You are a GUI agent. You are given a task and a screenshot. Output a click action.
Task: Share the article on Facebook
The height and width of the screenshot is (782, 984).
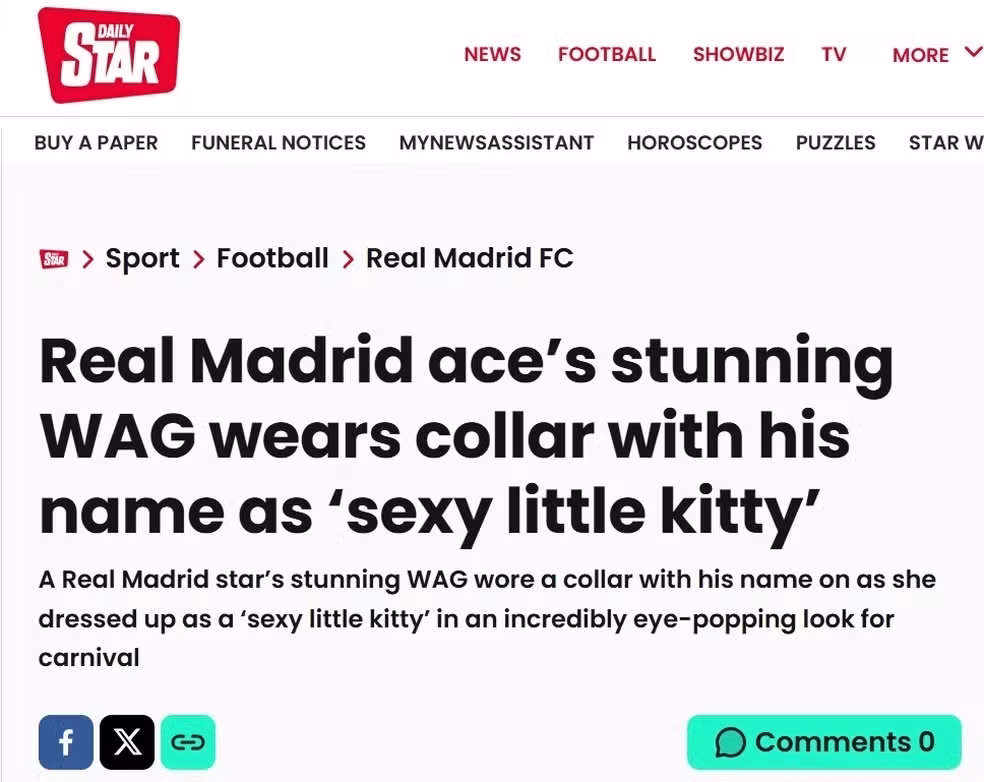pos(65,742)
